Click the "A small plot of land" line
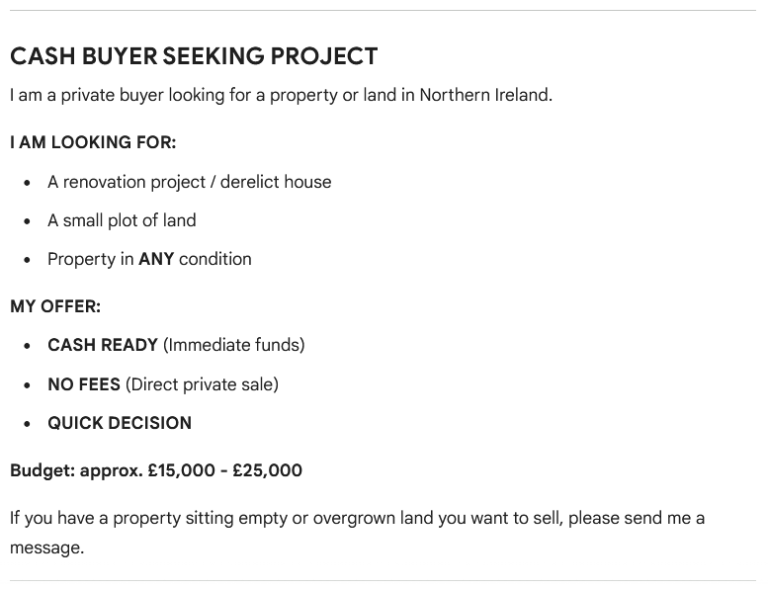This screenshot has height=589, width=768. pyautogui.click(x=122, y=220)
